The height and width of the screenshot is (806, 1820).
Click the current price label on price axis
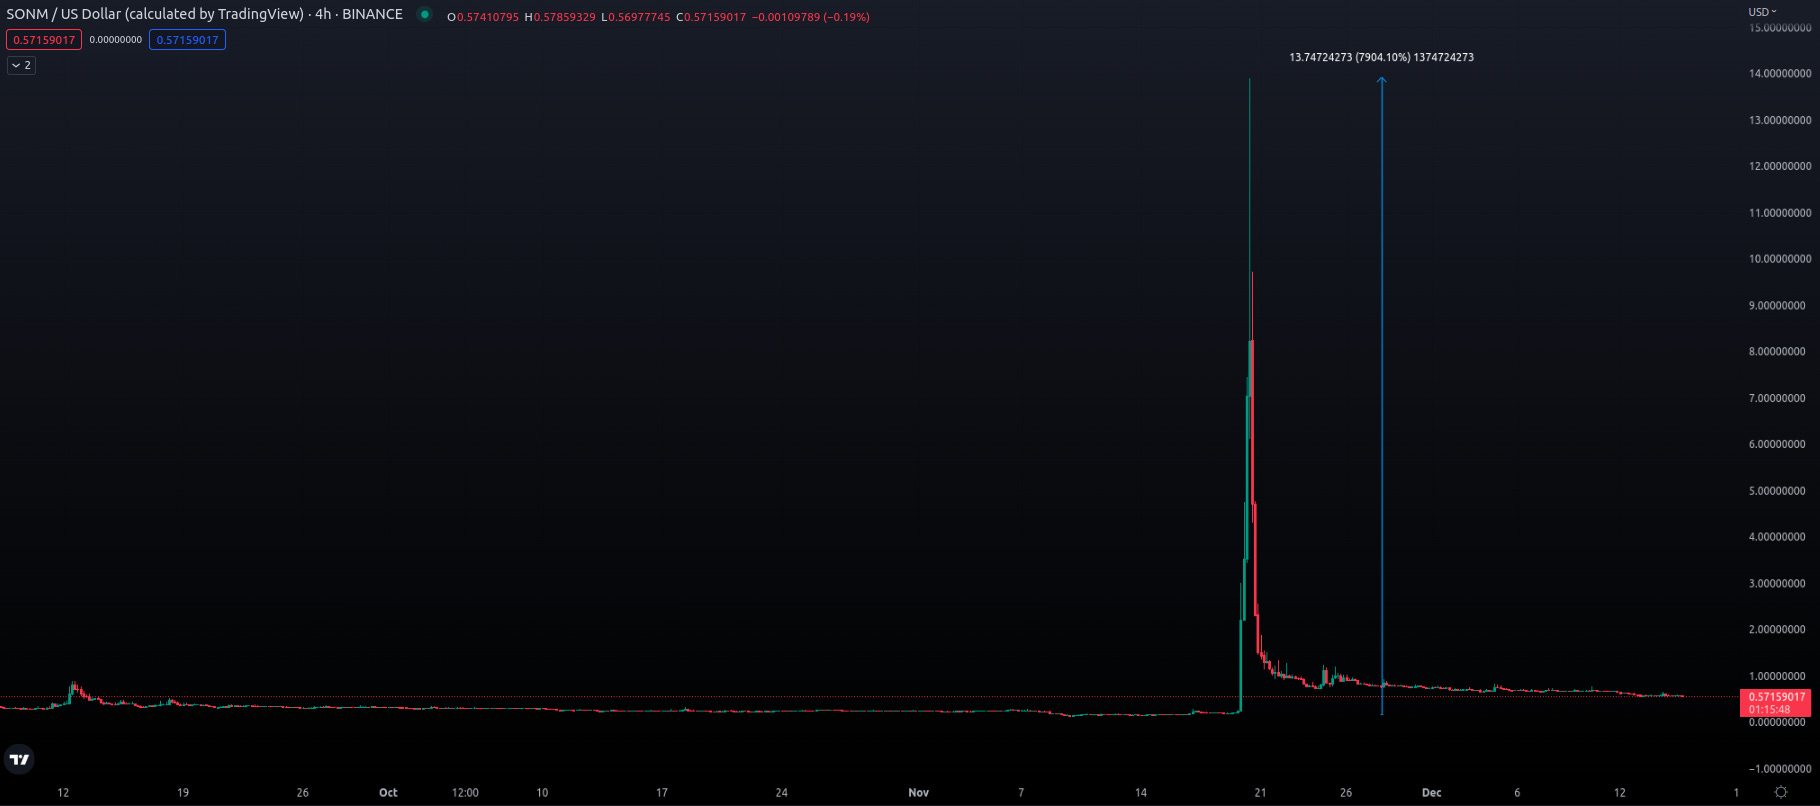[x=1776, y=703]
